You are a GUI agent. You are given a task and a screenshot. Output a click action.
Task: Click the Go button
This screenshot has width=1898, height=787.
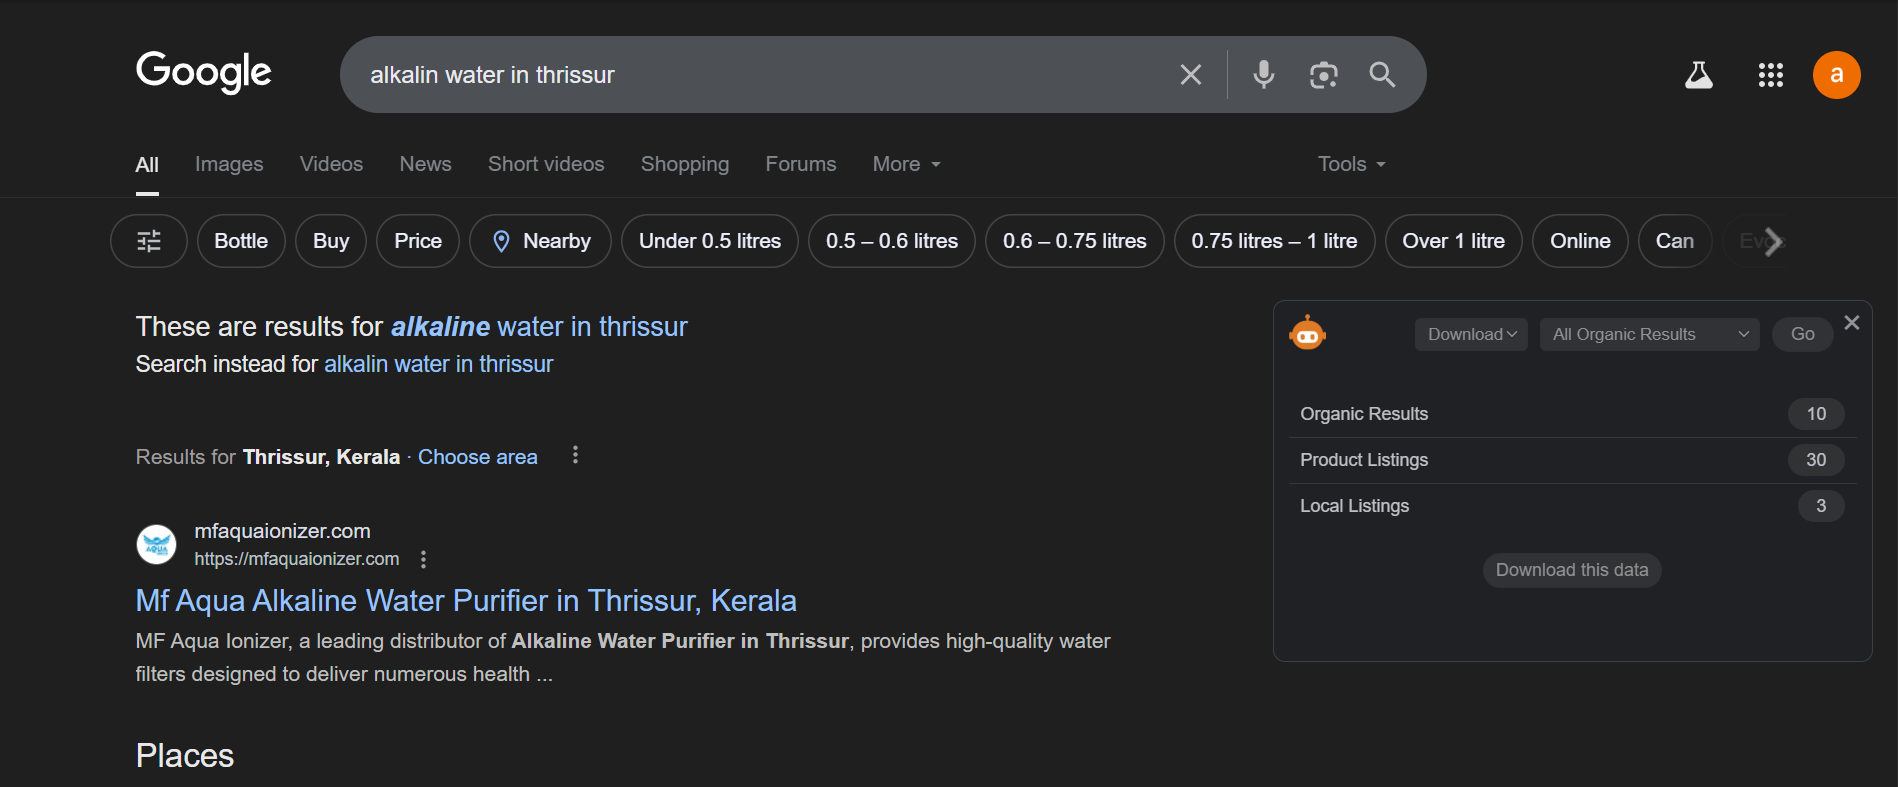(x=1802, y=334)
